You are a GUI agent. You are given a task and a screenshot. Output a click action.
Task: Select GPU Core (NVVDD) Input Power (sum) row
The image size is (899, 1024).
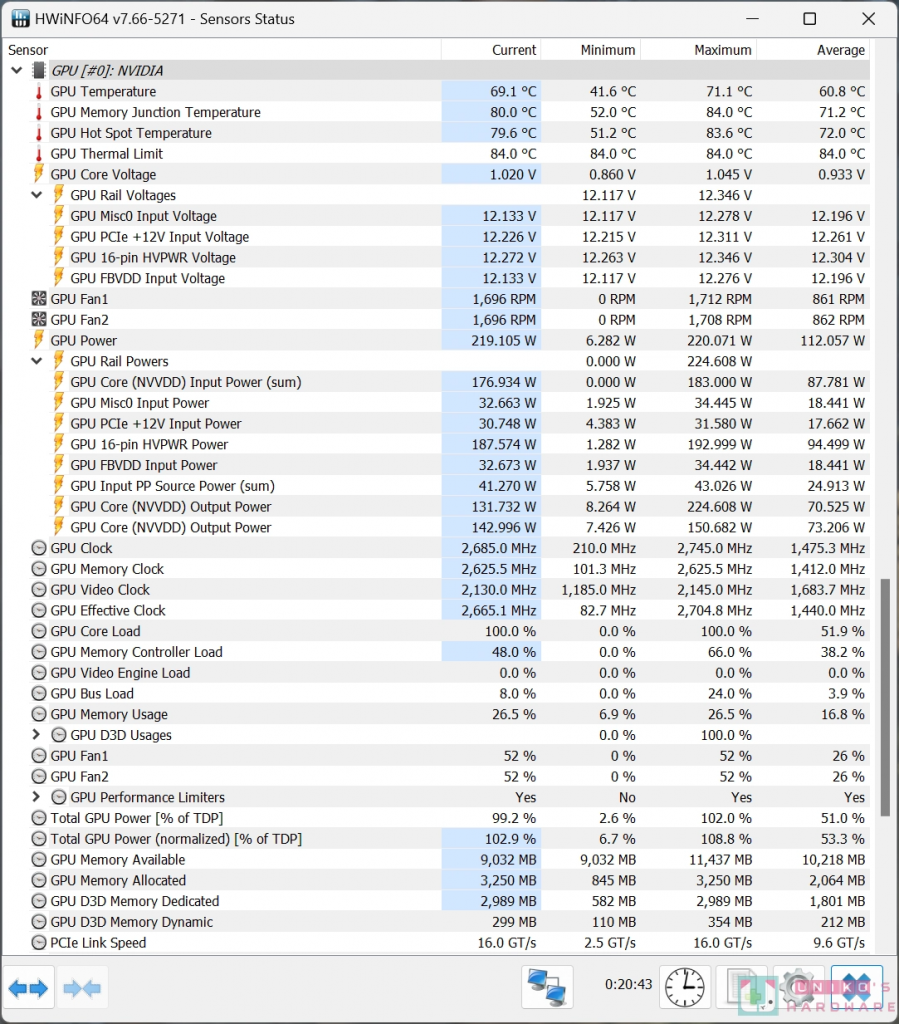tap(437, 382)
